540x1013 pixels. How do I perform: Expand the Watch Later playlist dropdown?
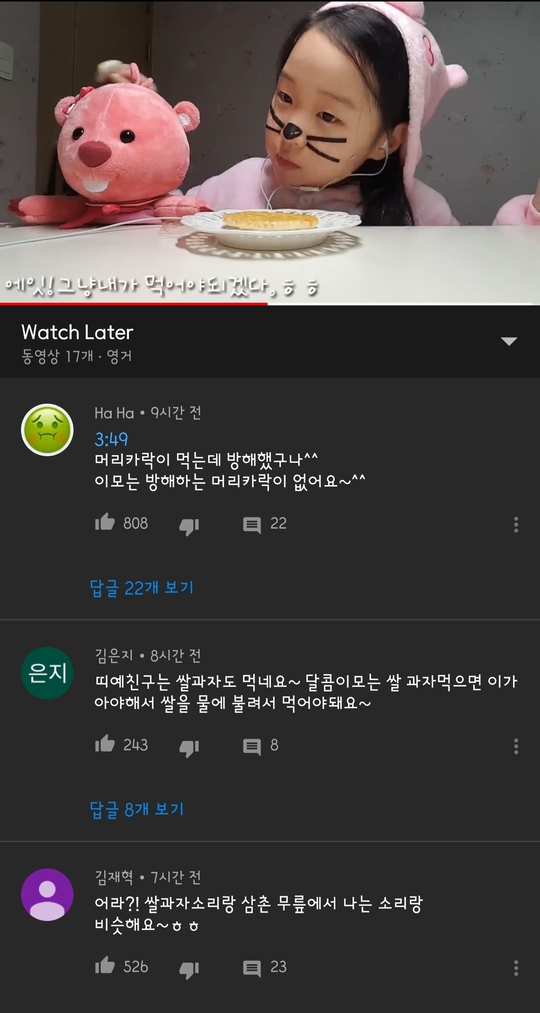[x=509, y=341]
